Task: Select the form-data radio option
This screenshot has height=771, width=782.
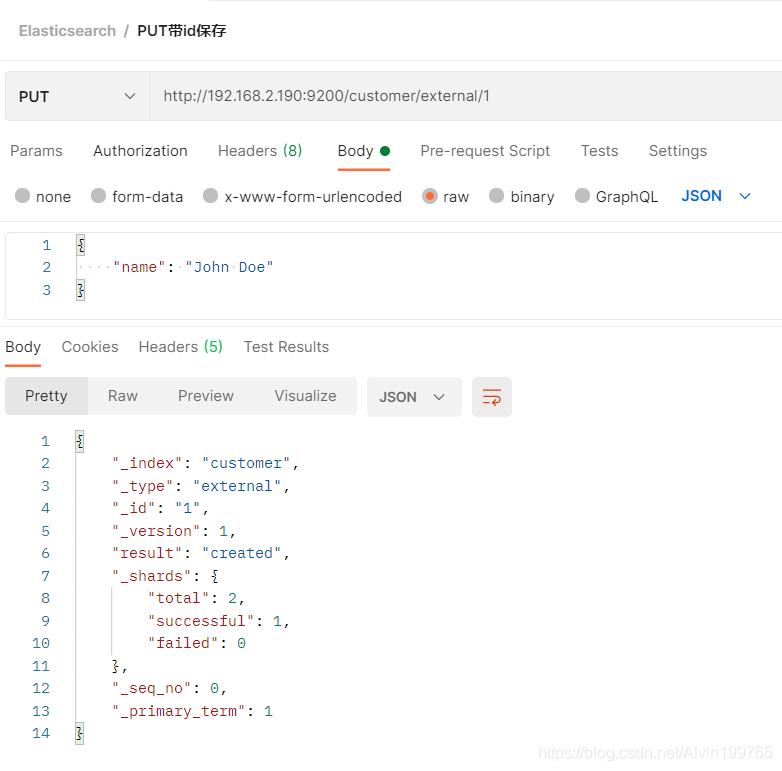Action: [x=99, y=195]
